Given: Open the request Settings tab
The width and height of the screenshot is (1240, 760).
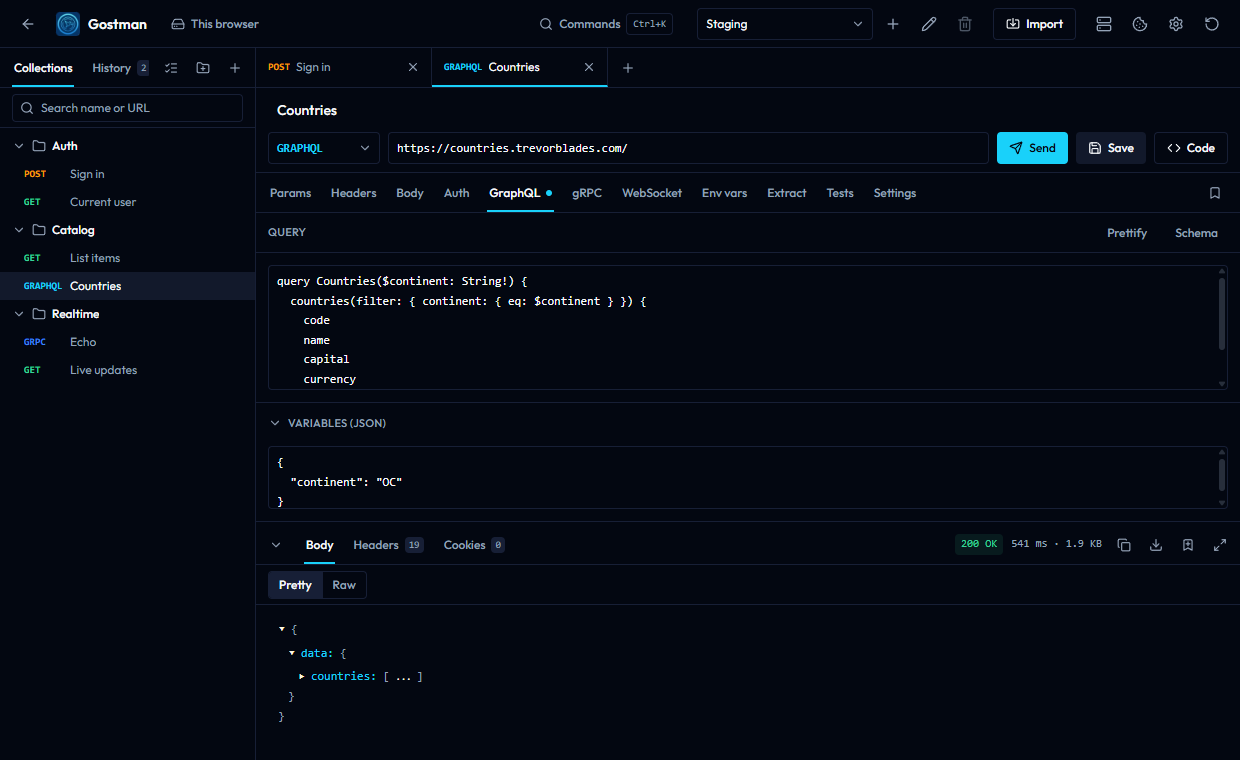Looking at the screenshot, I should [x=895, y=193].
